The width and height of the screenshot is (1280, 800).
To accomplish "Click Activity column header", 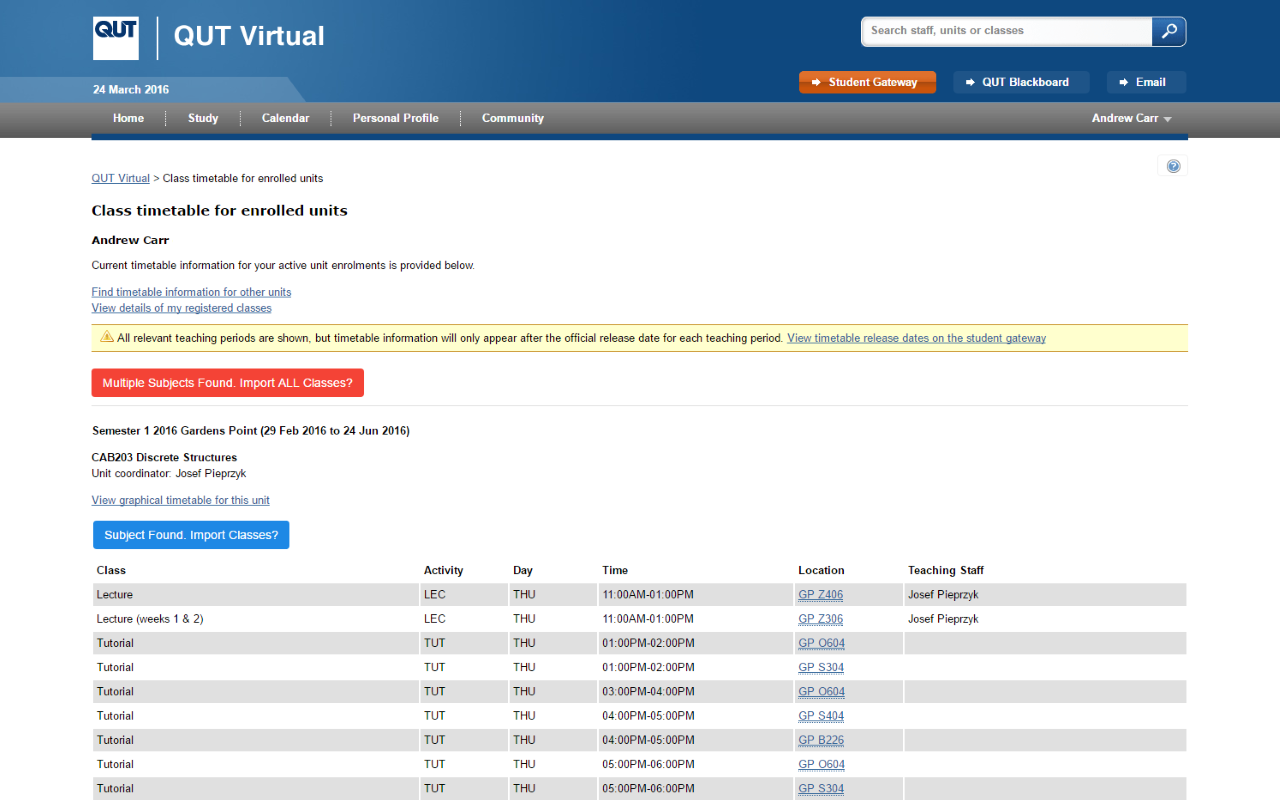I will click(x=443, y=570).
